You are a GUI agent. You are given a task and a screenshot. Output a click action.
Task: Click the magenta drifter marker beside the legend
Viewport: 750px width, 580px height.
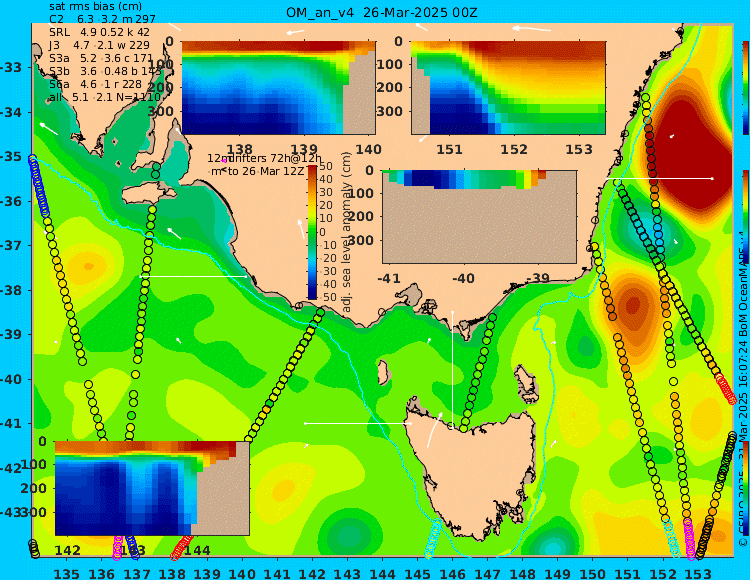224,161
